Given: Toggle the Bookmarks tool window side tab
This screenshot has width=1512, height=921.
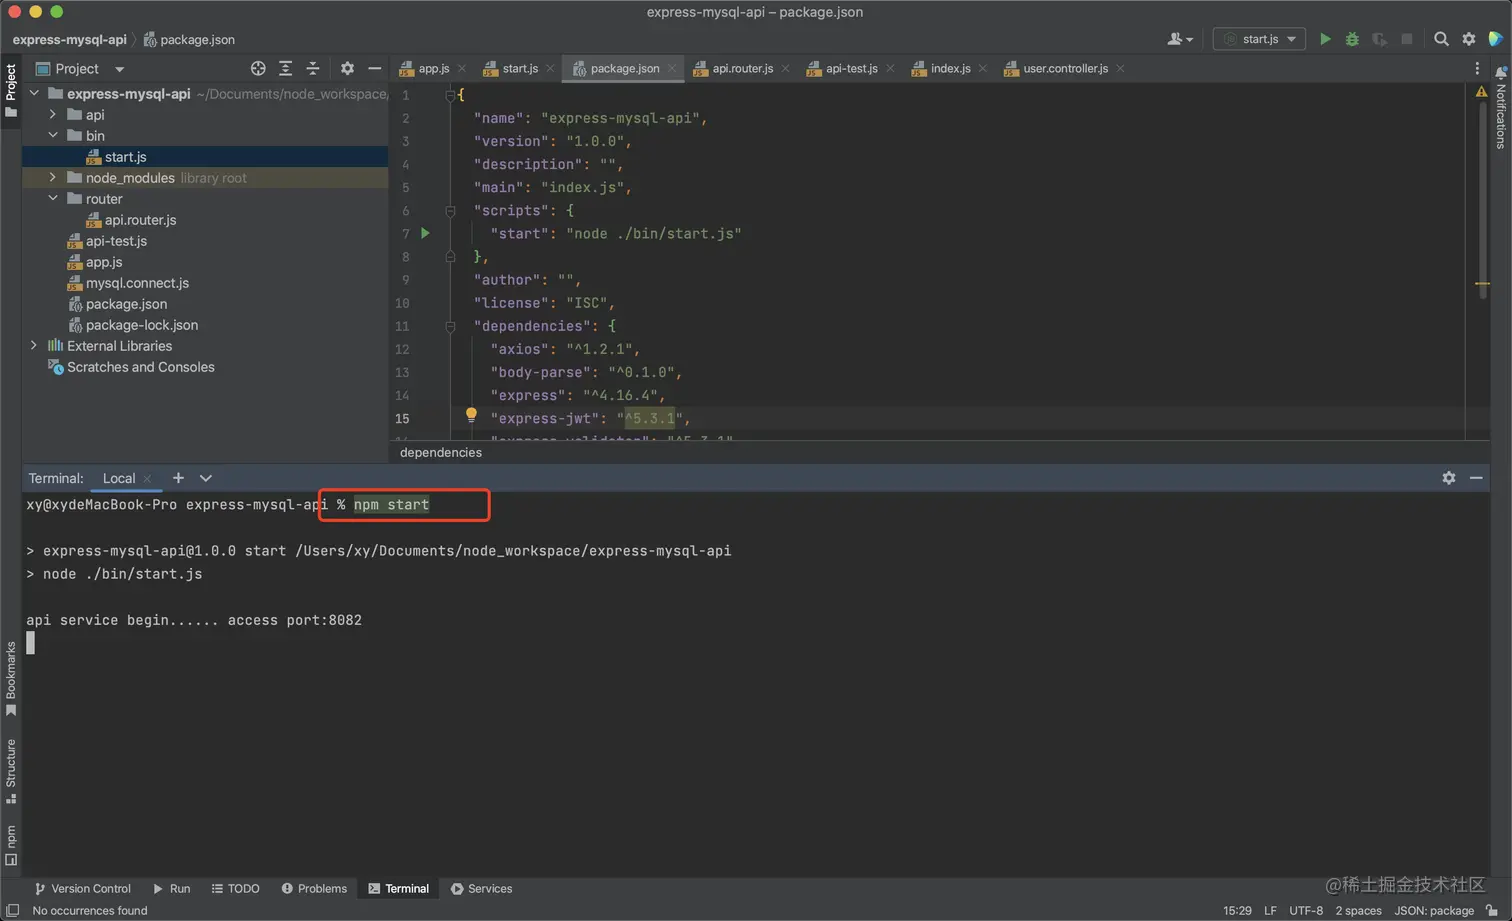Looking at the screenshot, I should tap(11, 678).
